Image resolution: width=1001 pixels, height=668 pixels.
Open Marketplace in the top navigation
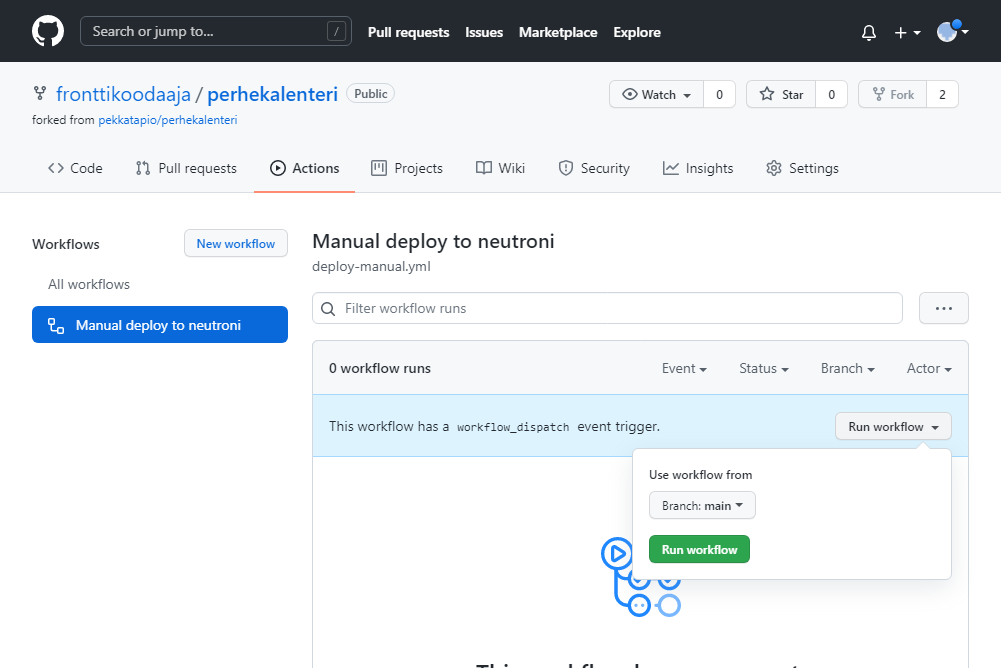(x=558, y=33)
